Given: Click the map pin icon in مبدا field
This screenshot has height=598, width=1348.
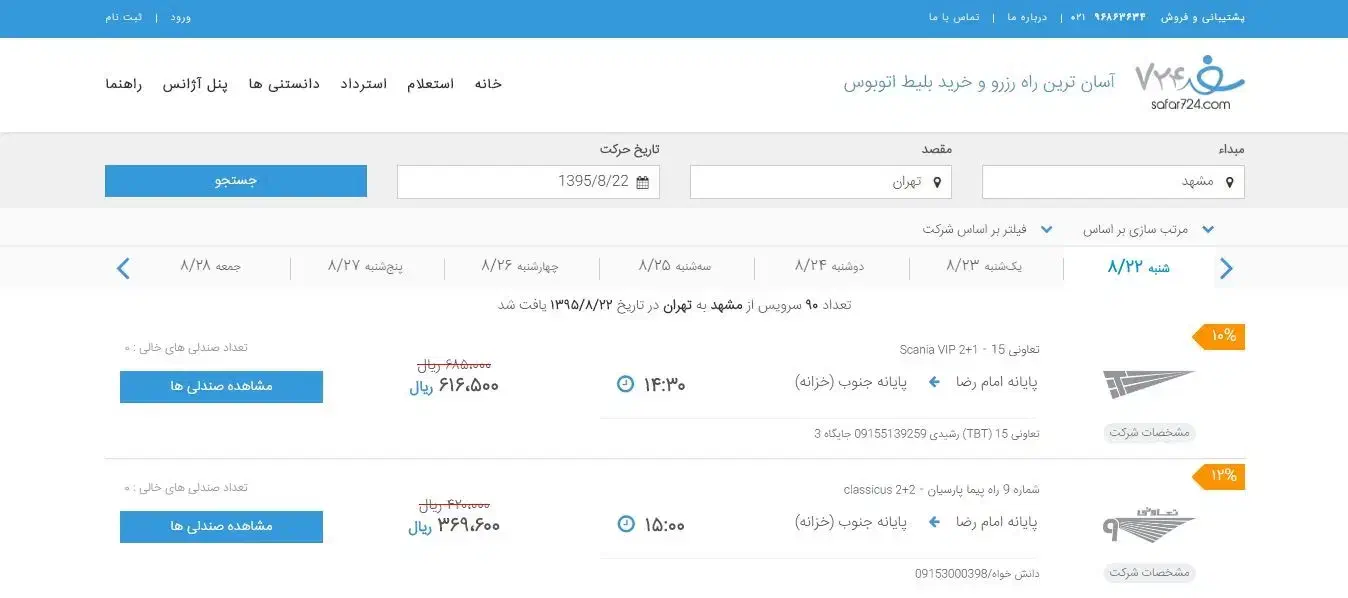Looking at the screenshot, I should (1229, 181).
